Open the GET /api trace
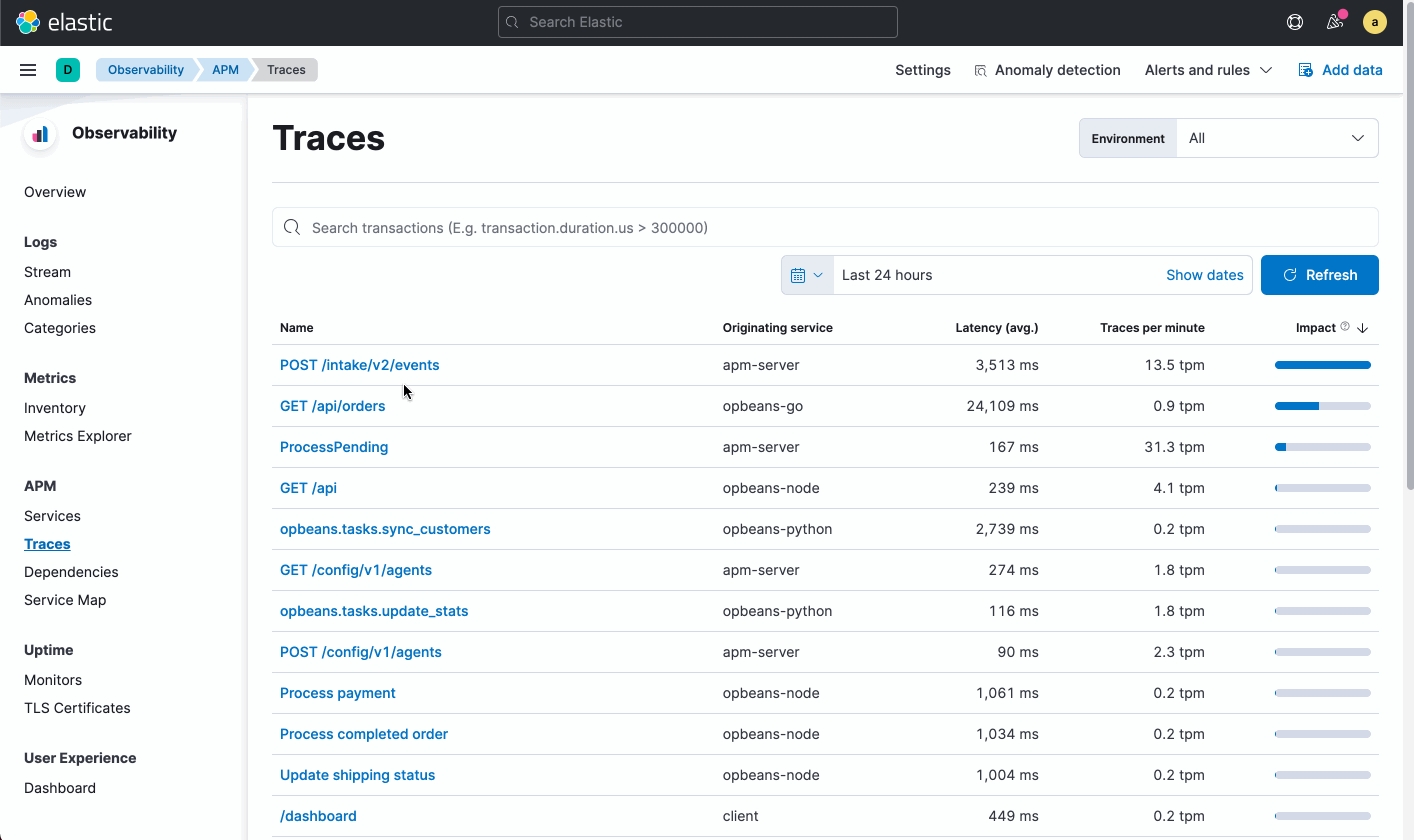Image resolution: width=1414 pixels, height=840 pixels. (x=308, y=488)
